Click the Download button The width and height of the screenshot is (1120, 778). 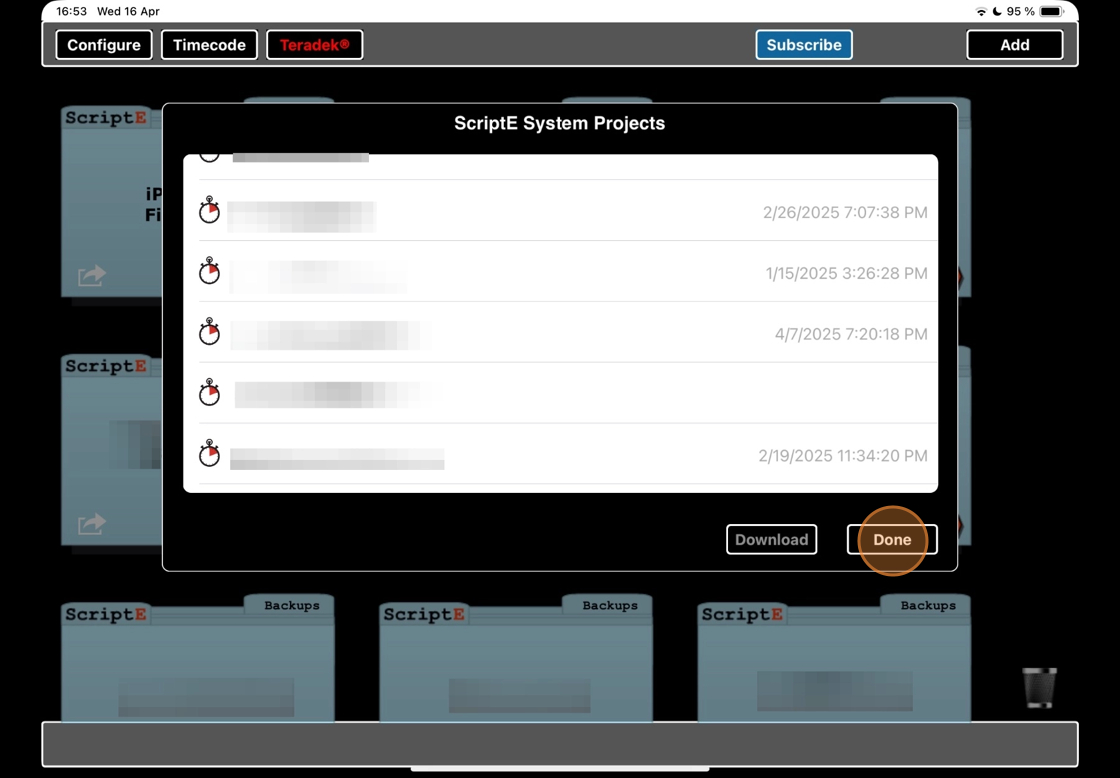coord(771,539)
